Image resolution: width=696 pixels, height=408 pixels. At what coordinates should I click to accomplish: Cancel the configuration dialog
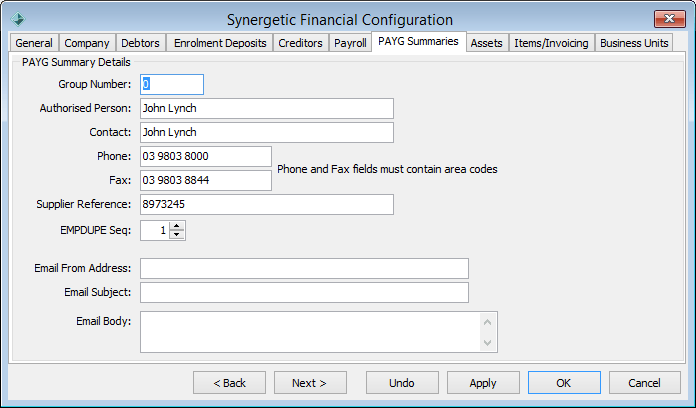pyautogui.click(x=645, y=383)
